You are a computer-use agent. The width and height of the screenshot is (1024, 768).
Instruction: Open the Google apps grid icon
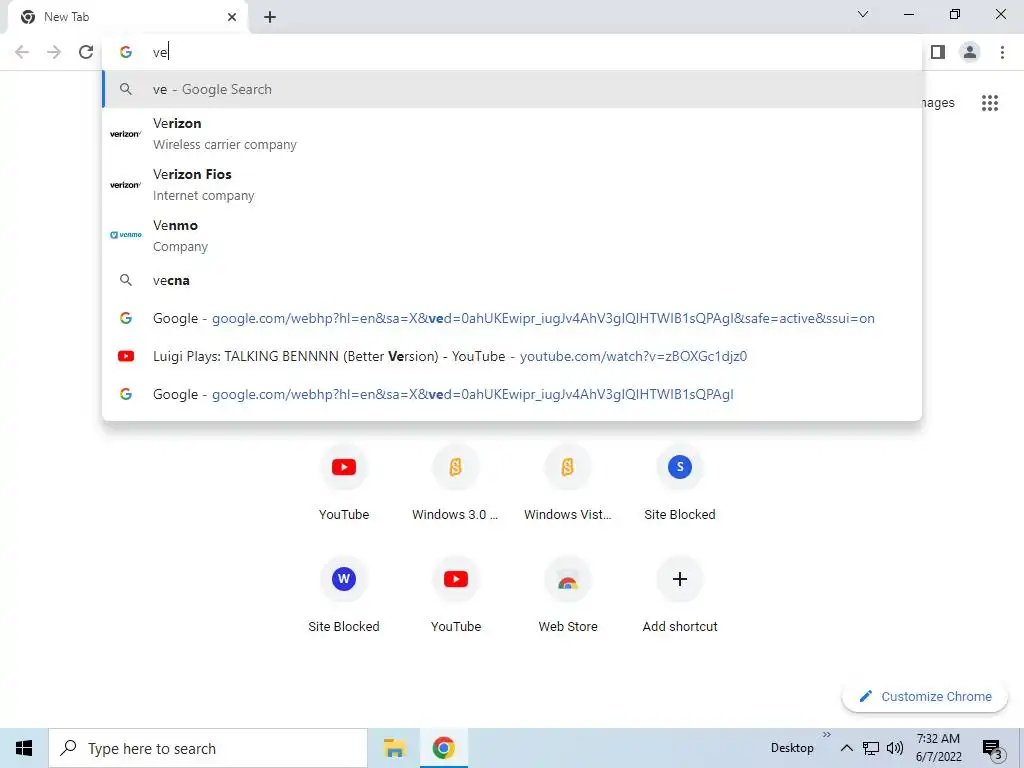coord(990,103)
